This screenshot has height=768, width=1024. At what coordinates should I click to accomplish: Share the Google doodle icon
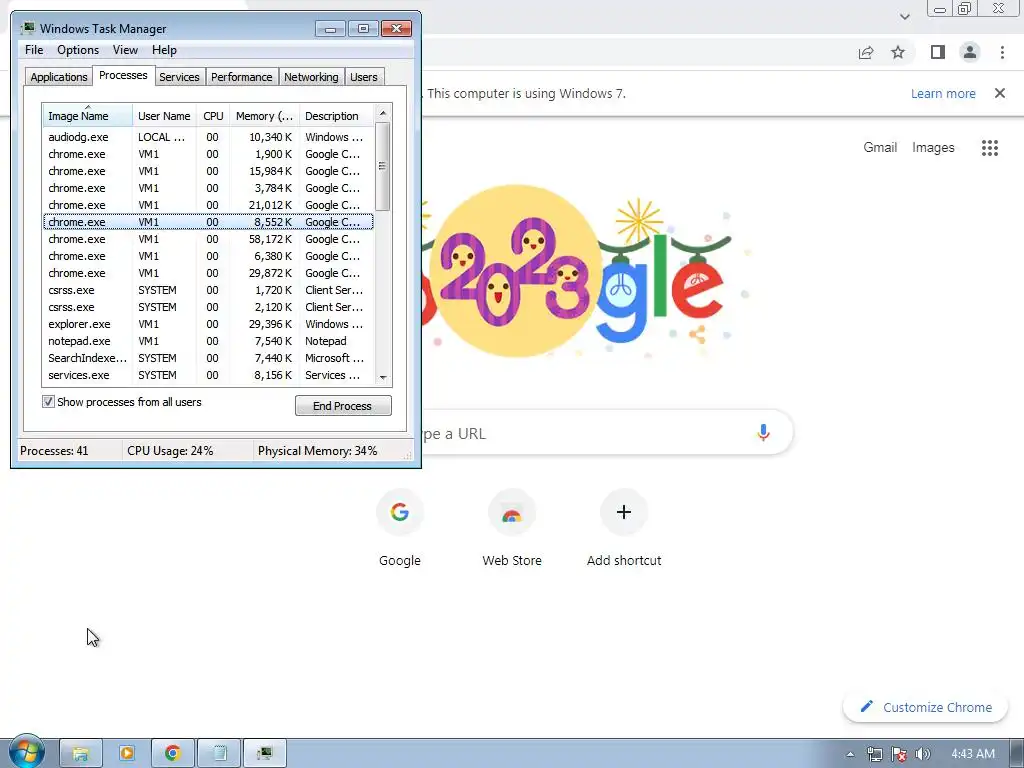point(696,335)
